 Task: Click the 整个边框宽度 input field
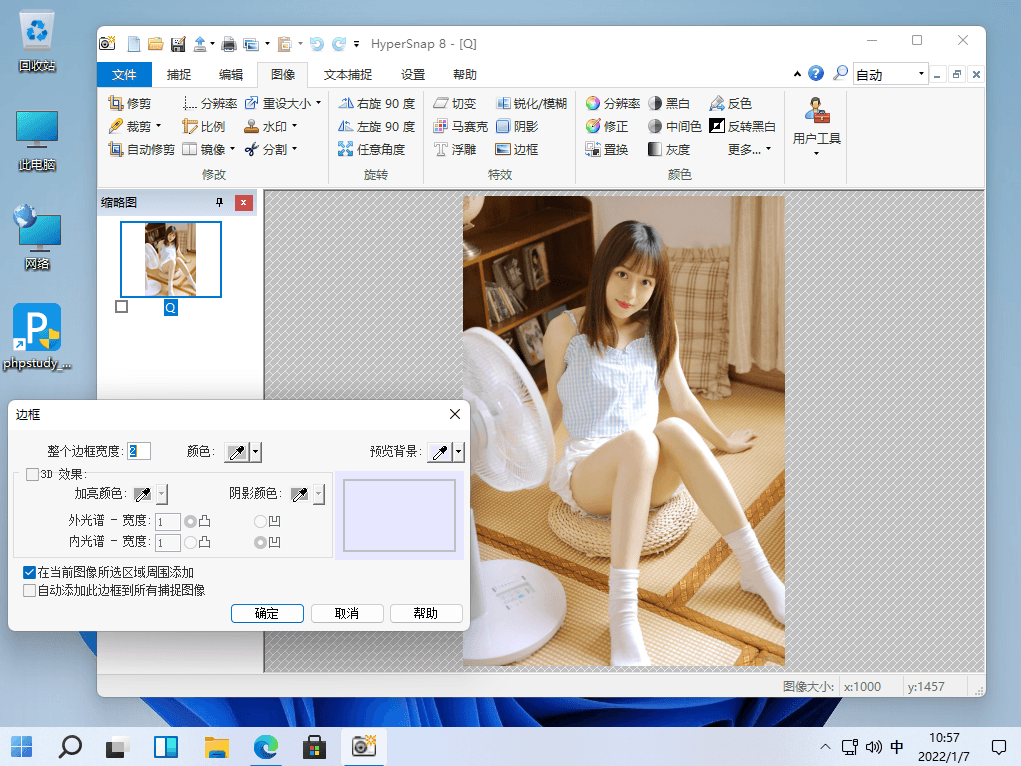pos(139,452)
